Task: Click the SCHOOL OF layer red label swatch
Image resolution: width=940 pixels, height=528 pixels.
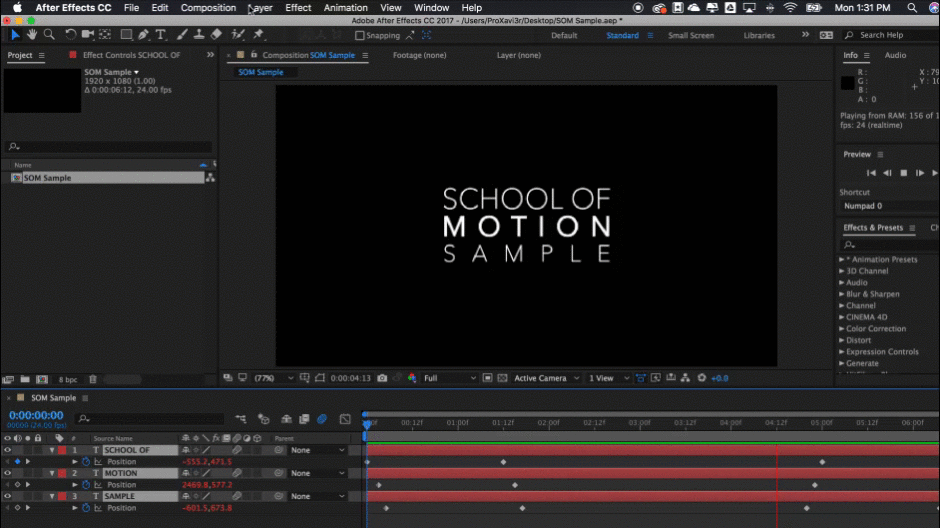Action: click(x=62, y=450)
